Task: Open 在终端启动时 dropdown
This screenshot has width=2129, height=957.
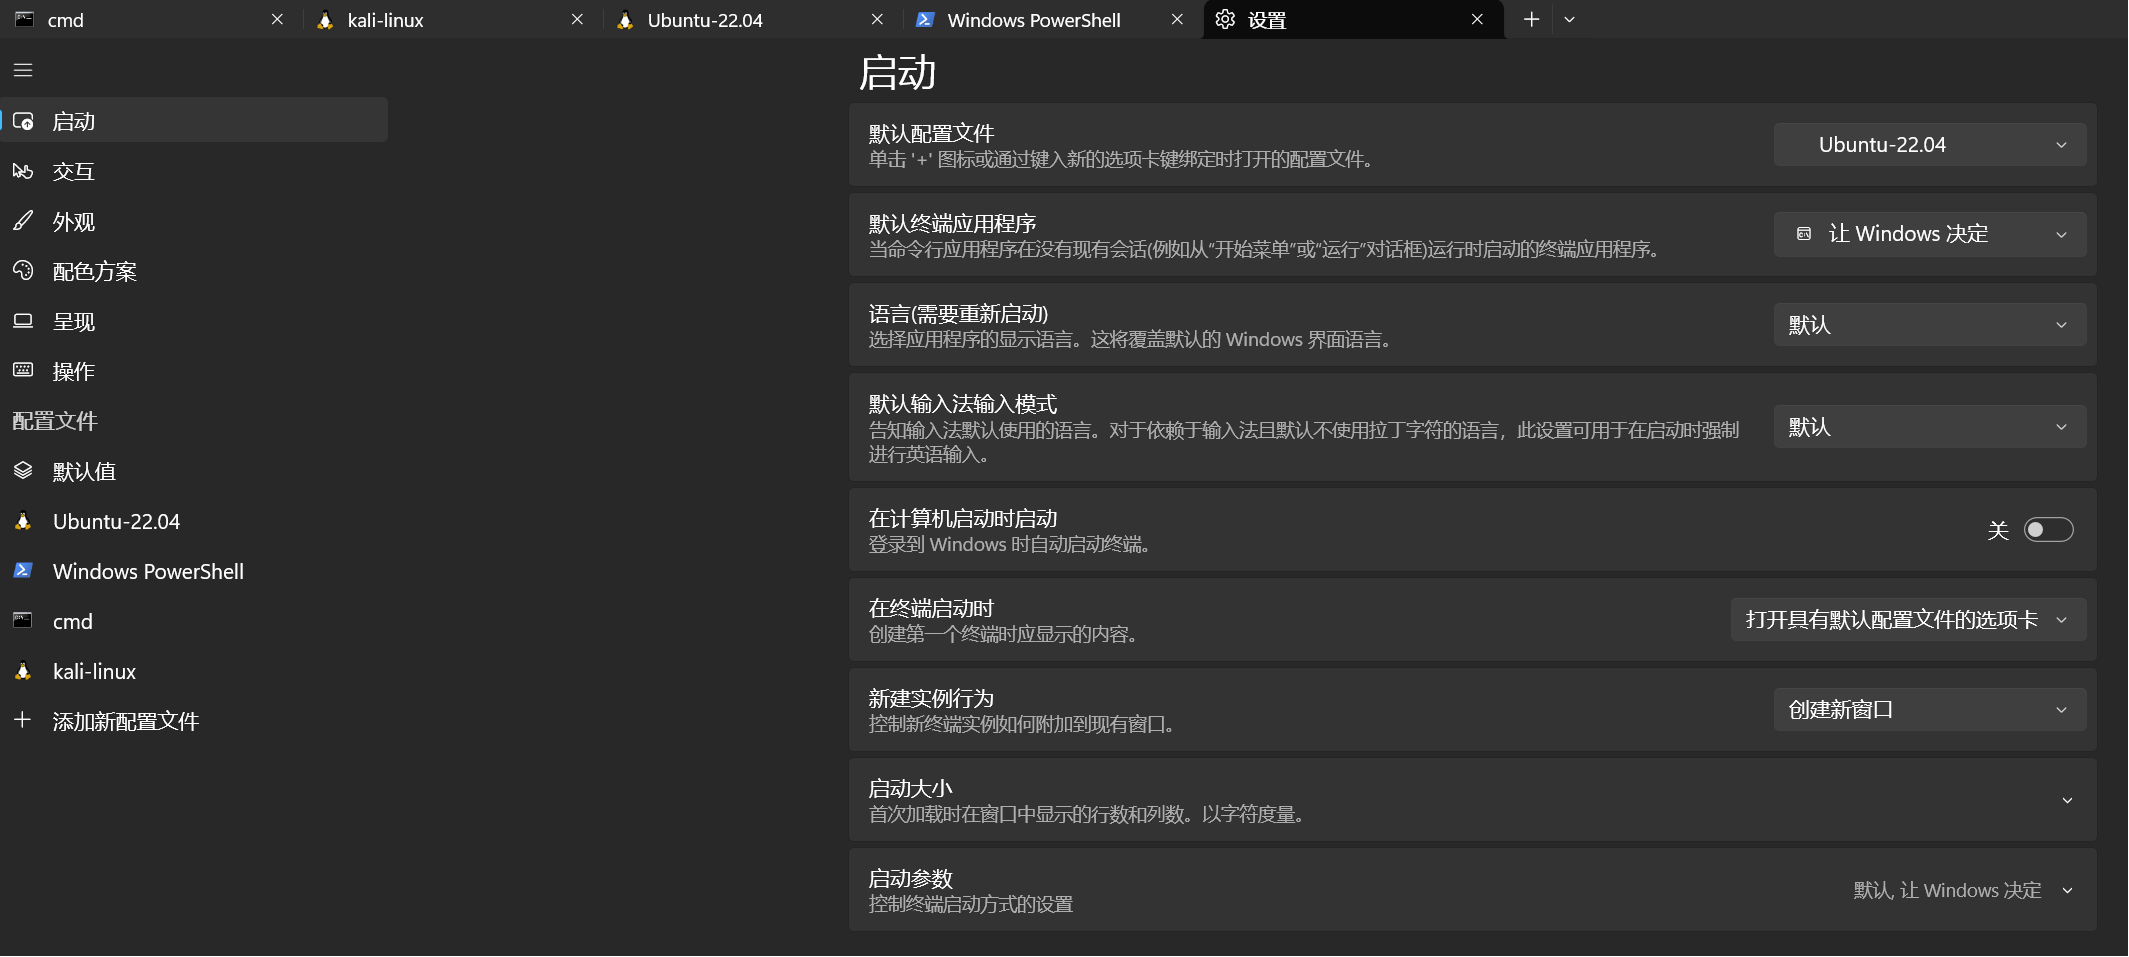Action: coord(1909,620)
